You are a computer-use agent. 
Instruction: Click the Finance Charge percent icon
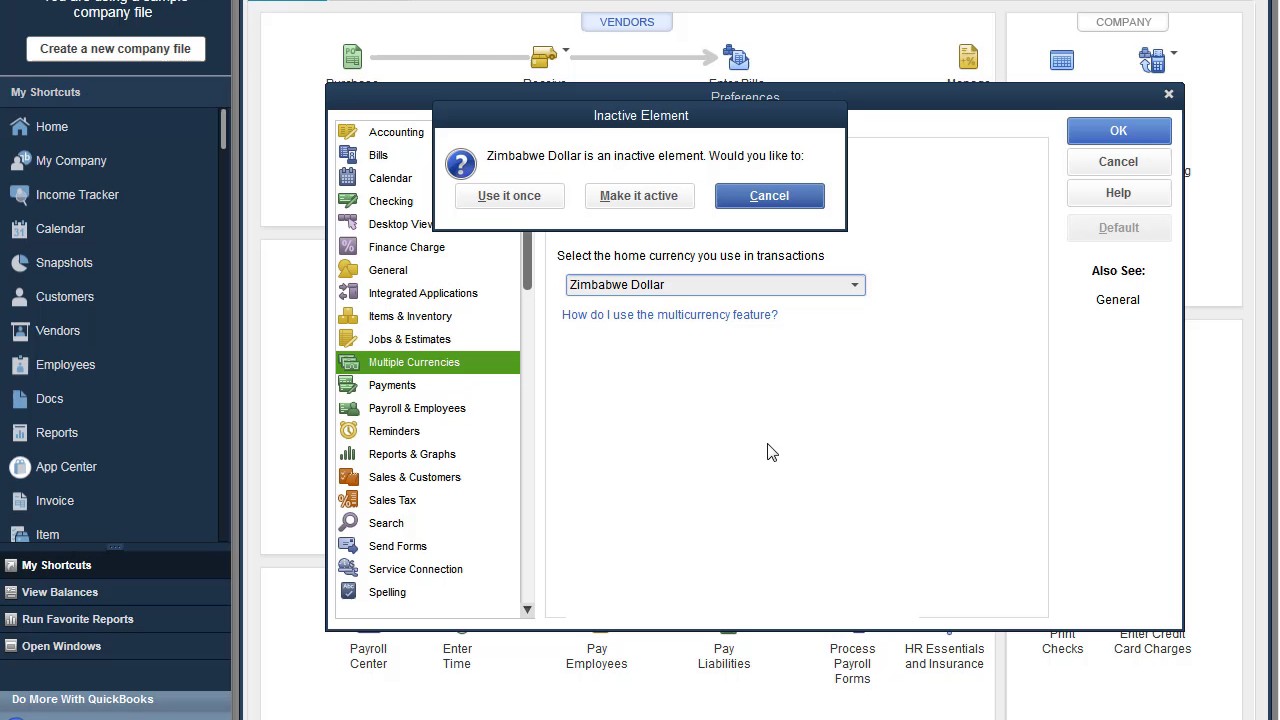click(348, 247)
